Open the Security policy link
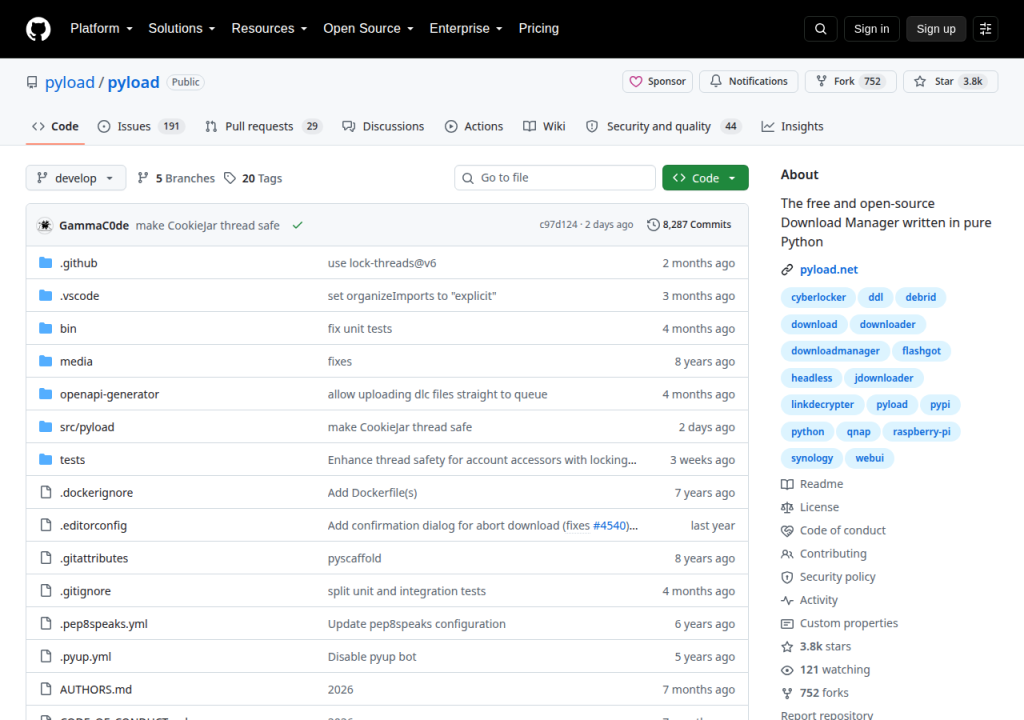The image size is (1024, 720). click(828, 577)
